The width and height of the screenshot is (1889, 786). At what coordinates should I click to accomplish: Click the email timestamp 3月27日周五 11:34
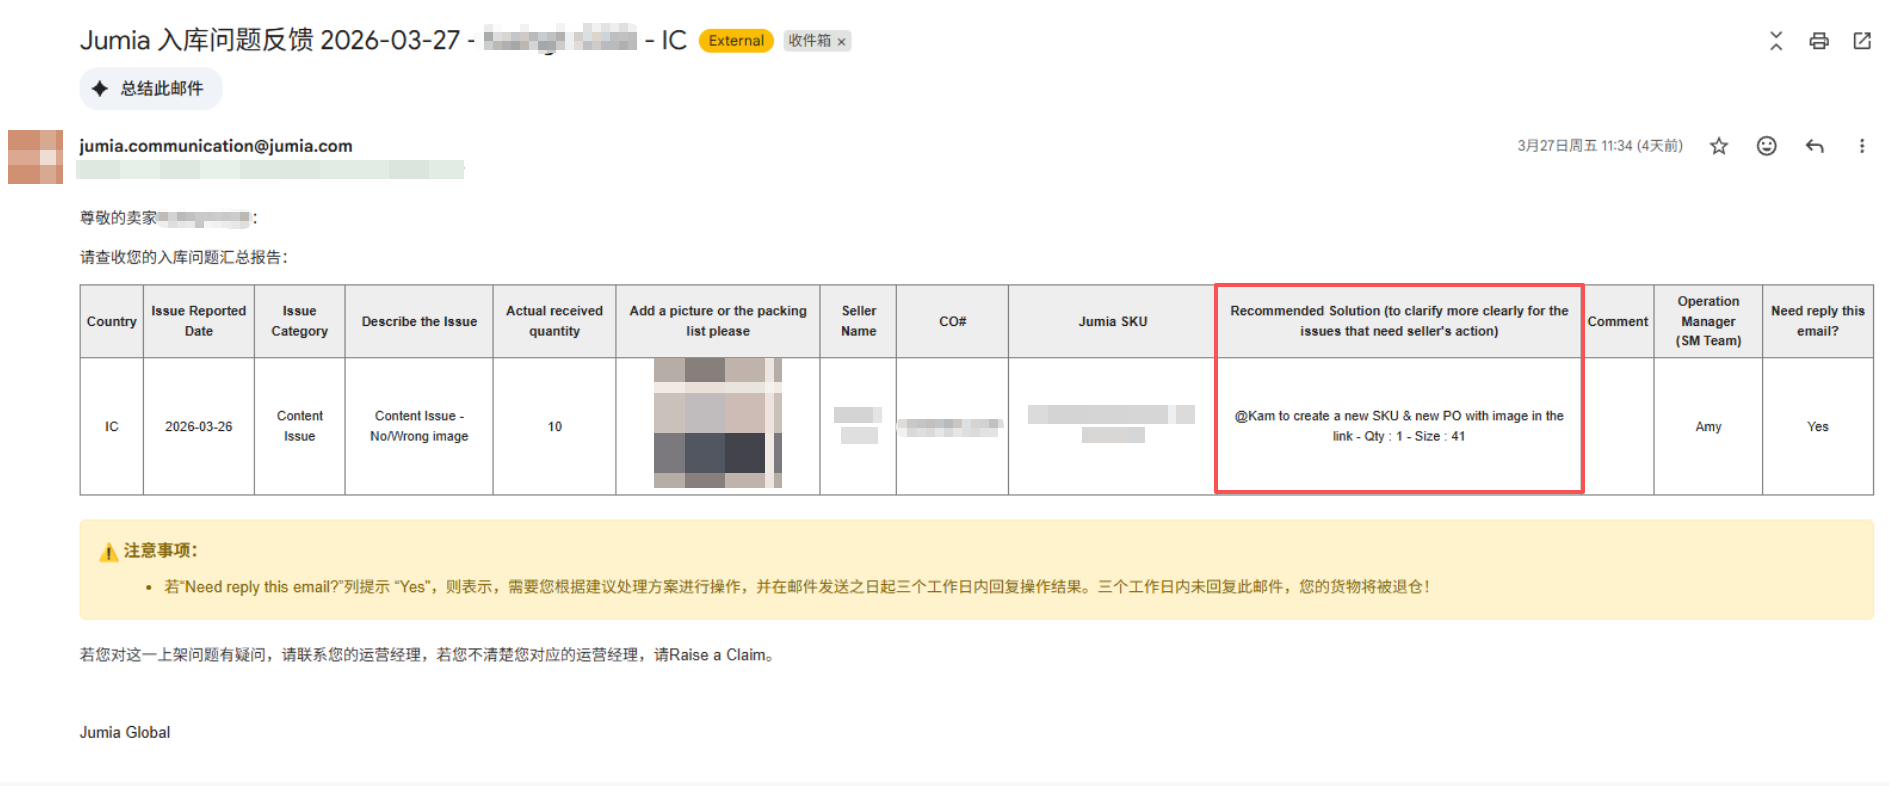(x=1599, y=146)
